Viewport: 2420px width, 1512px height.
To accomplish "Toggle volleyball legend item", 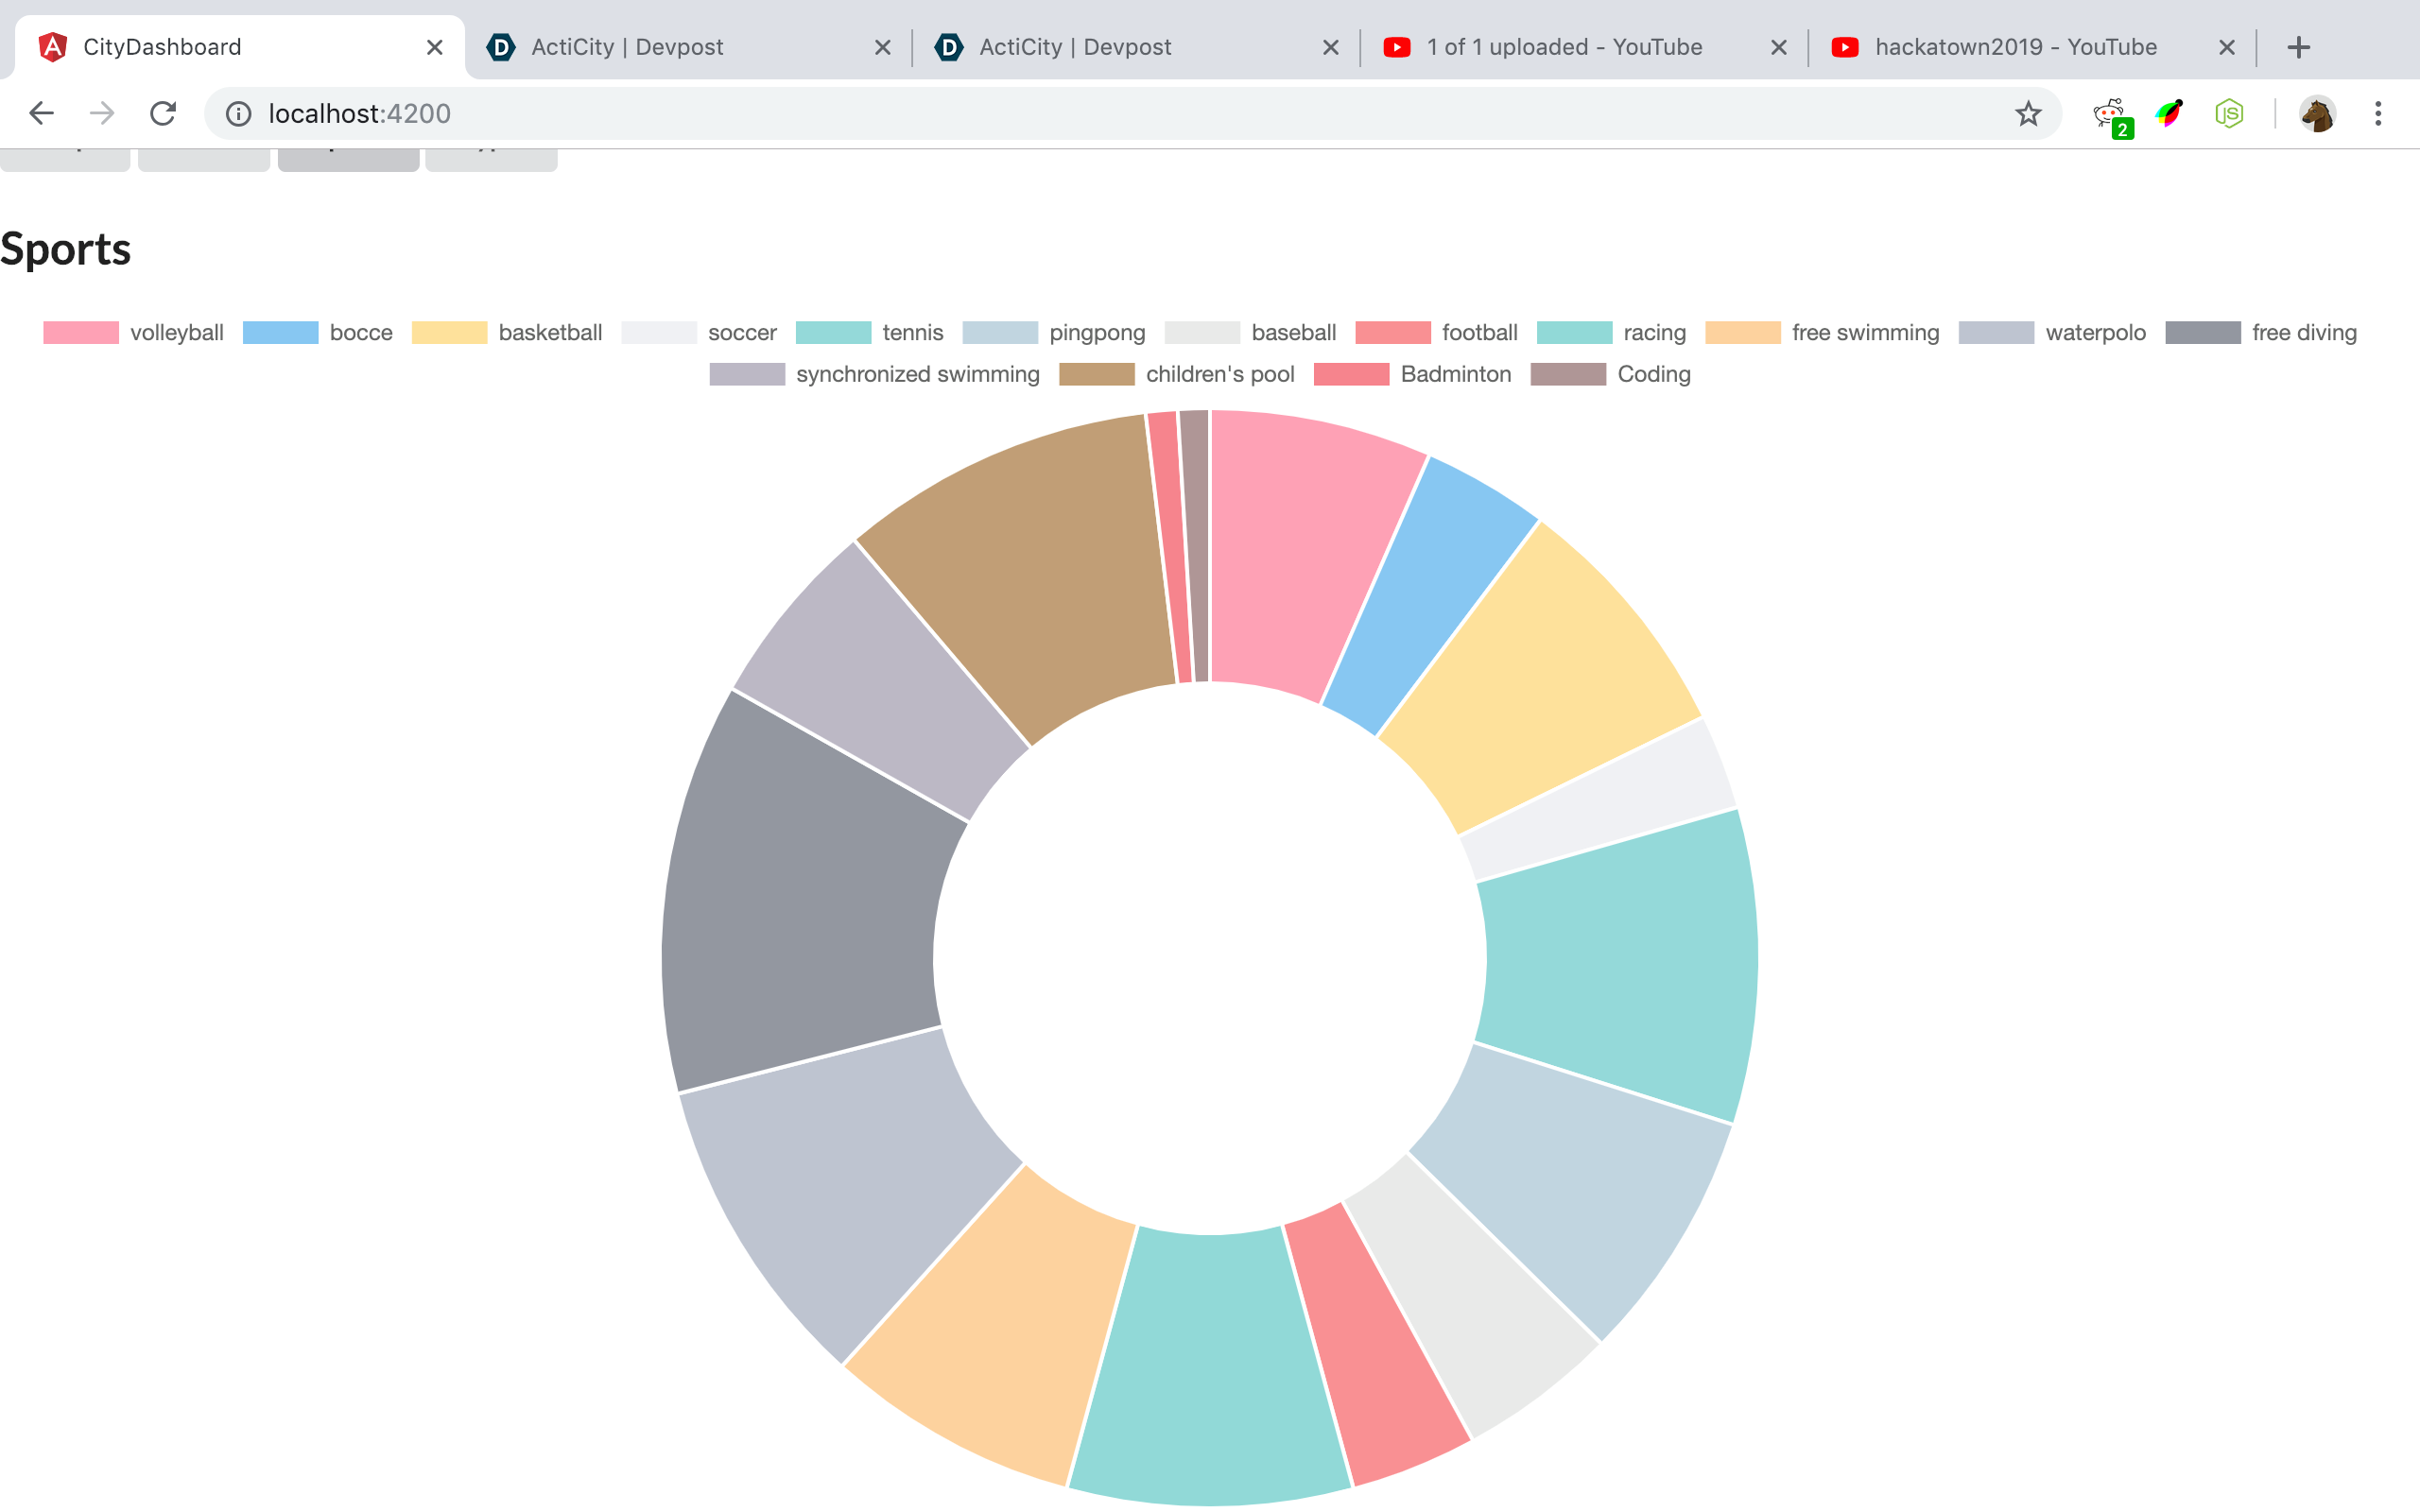I will [176, 332].
